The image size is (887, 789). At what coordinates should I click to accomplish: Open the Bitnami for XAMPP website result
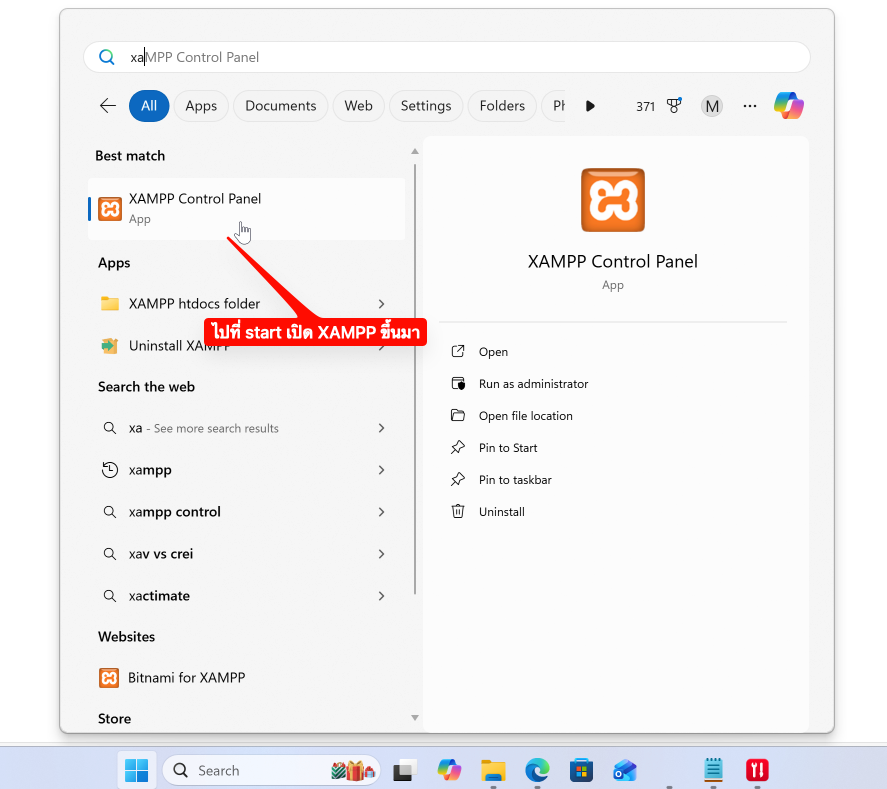pyautogui.click(x=186, y=678)
